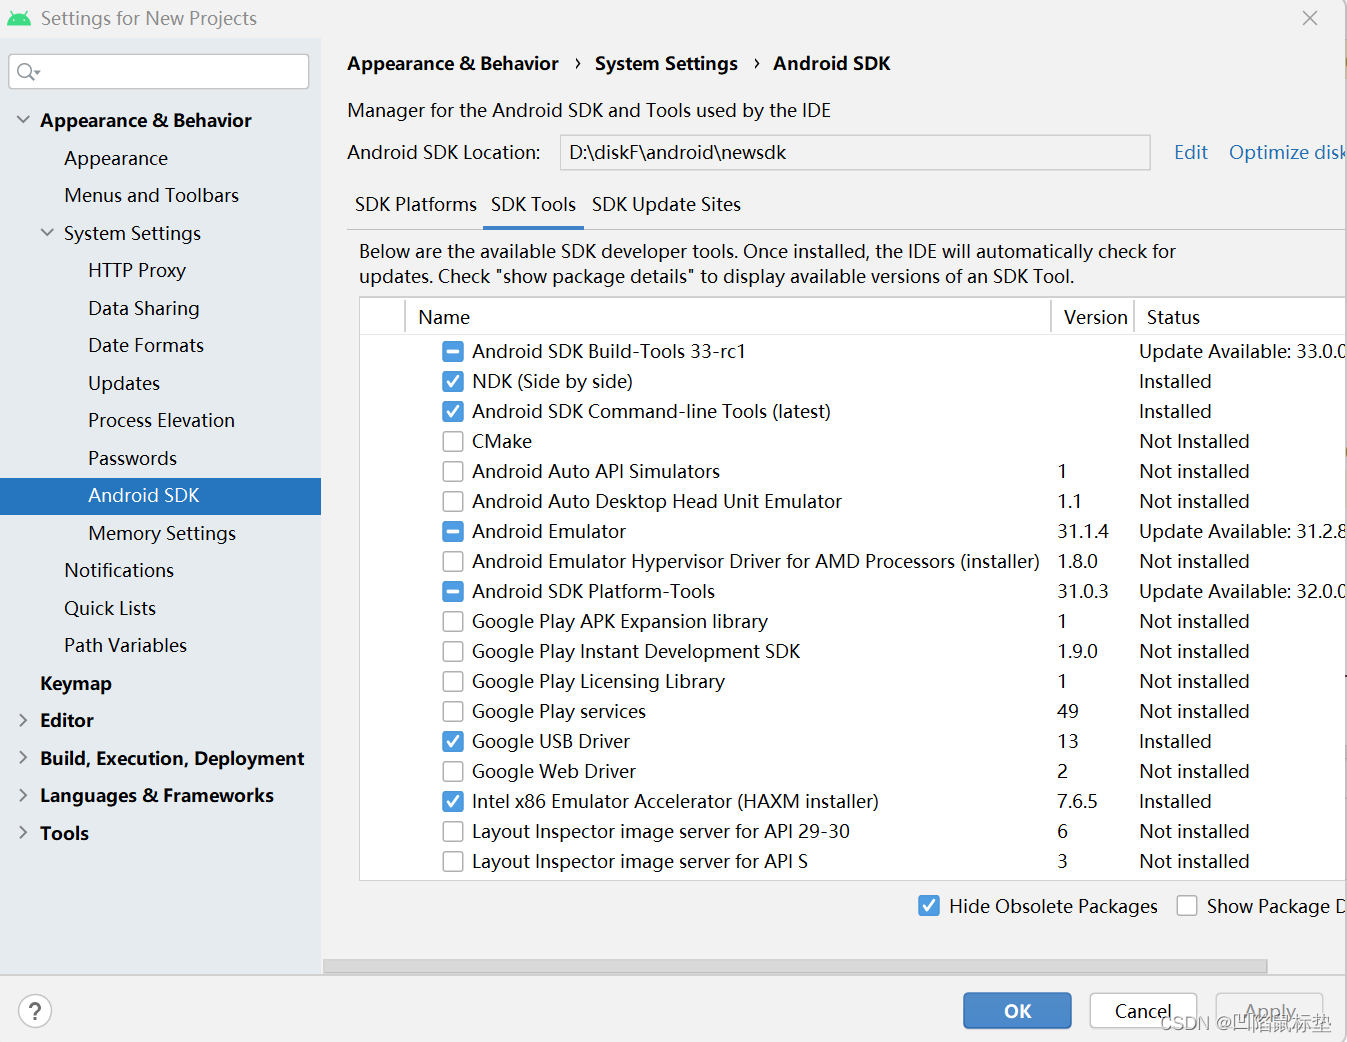This screenshot has height=1042, width=1347.
Task: Uncheck Intel x86 Emulator Accelerator HAXM
Action: [x=453, y=801]
